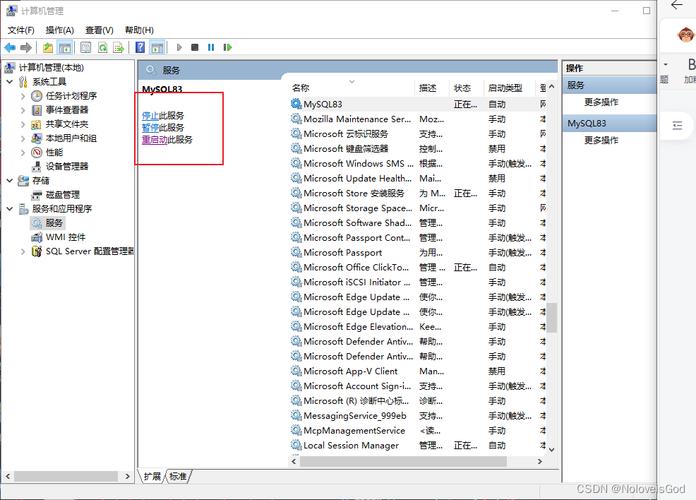Click the 停止 service link
Viewport: 696px width, 500px height.
150,115
